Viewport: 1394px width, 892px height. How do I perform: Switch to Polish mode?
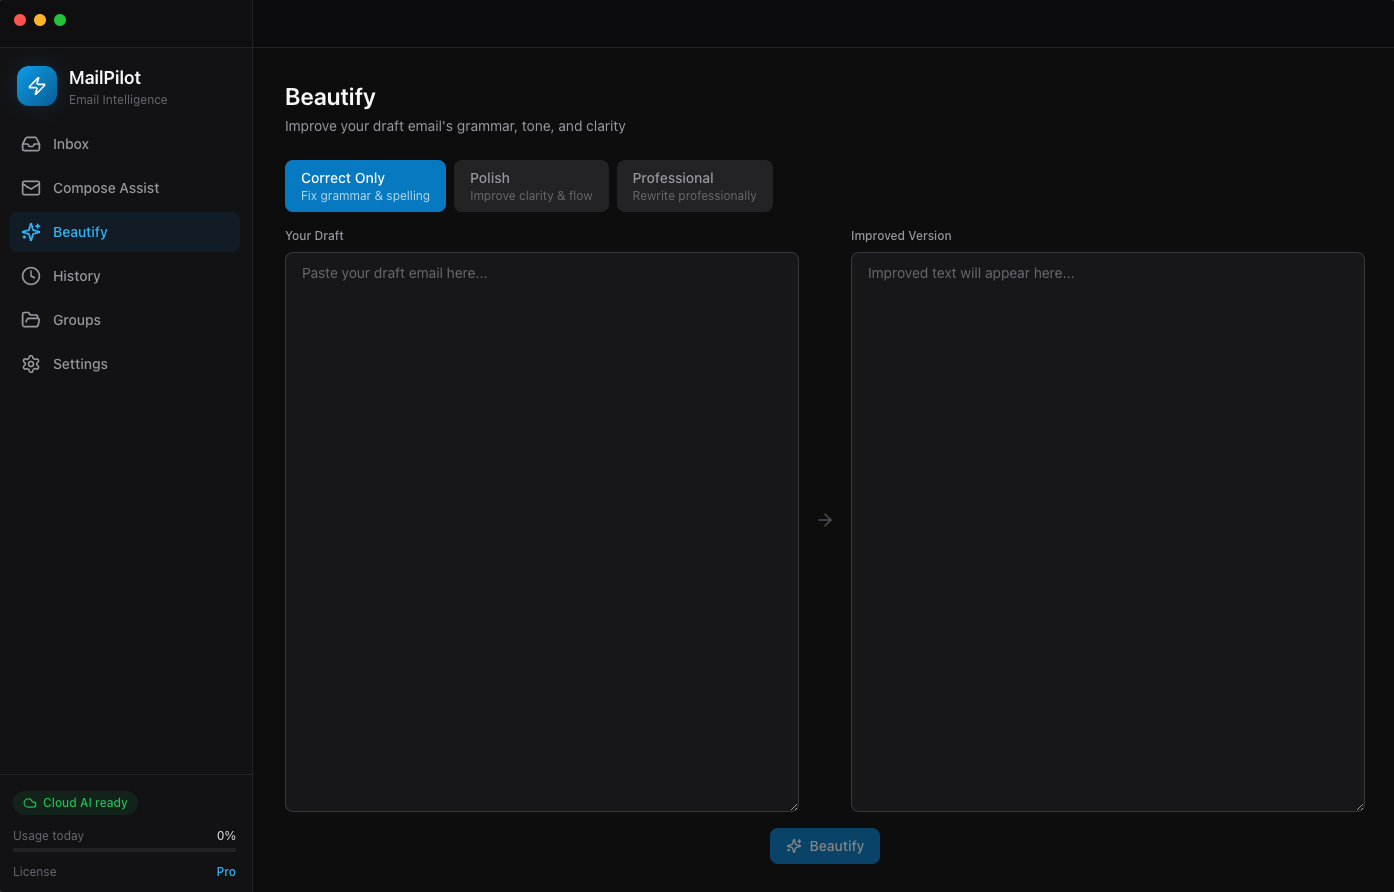531,186
